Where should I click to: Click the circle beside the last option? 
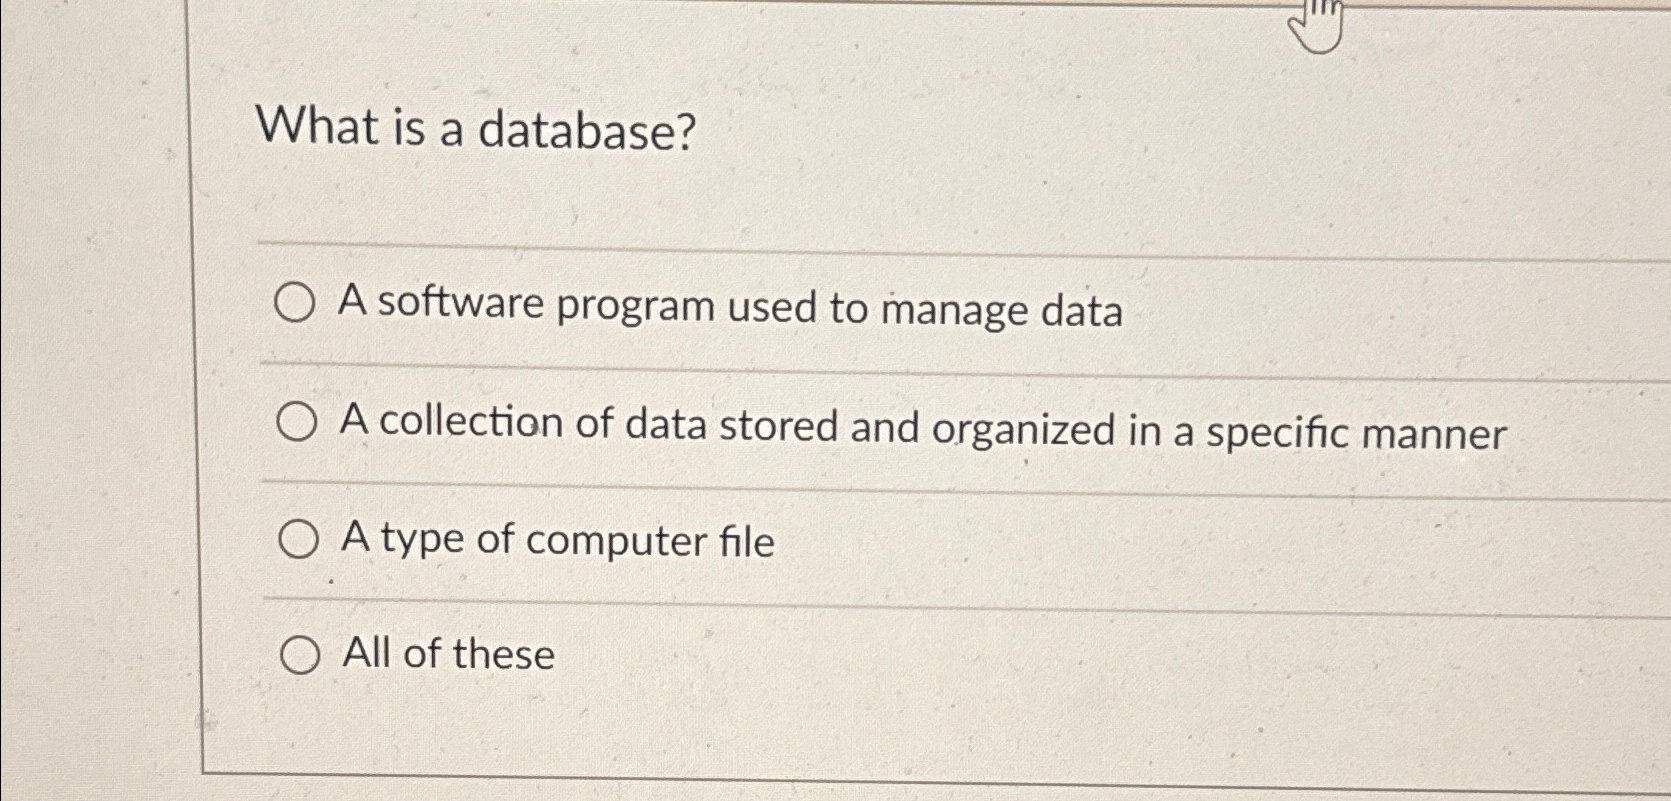(300, 656)
